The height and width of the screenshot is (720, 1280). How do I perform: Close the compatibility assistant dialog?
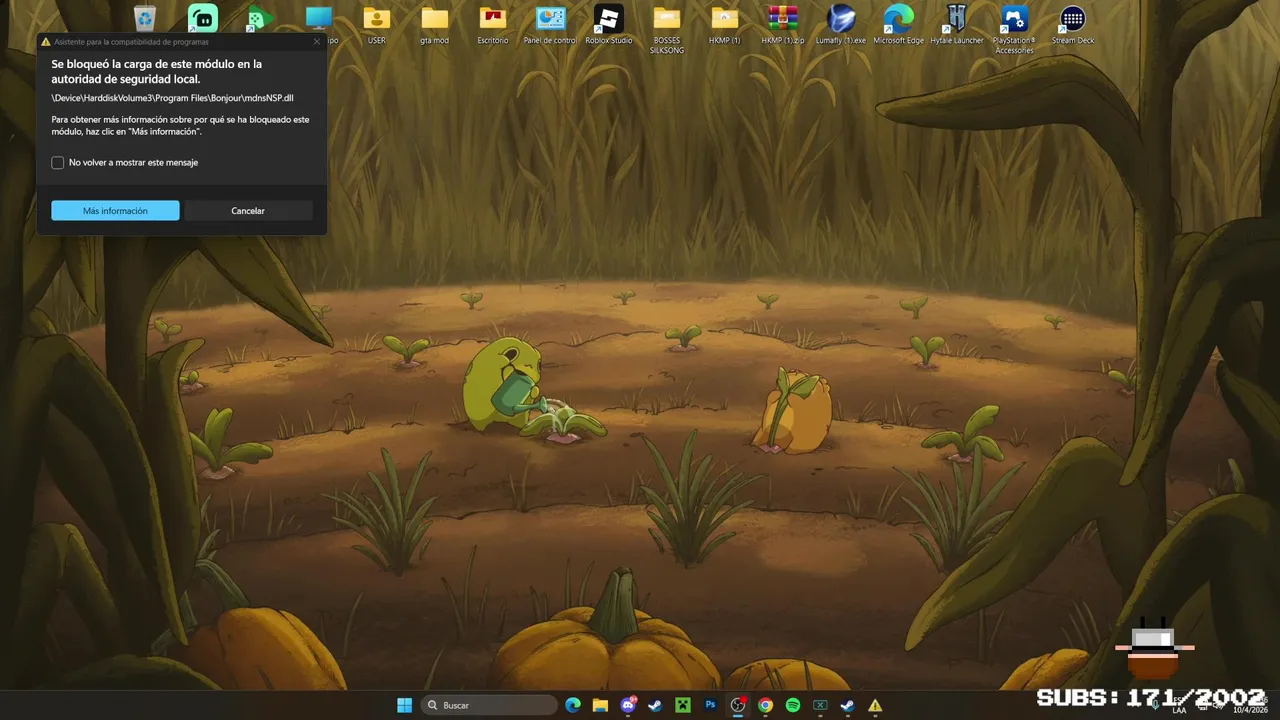pyautogui.click(x=317, y=42)
